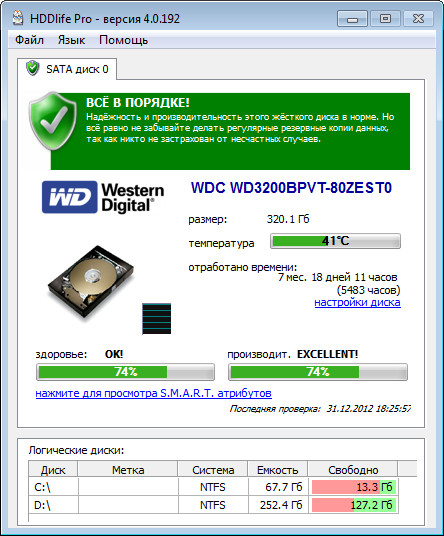Image resolution: width=444 pixels, height=536 pixels.
Task: Close the HDDlife Pro window
Action: (x=418, y=18)
